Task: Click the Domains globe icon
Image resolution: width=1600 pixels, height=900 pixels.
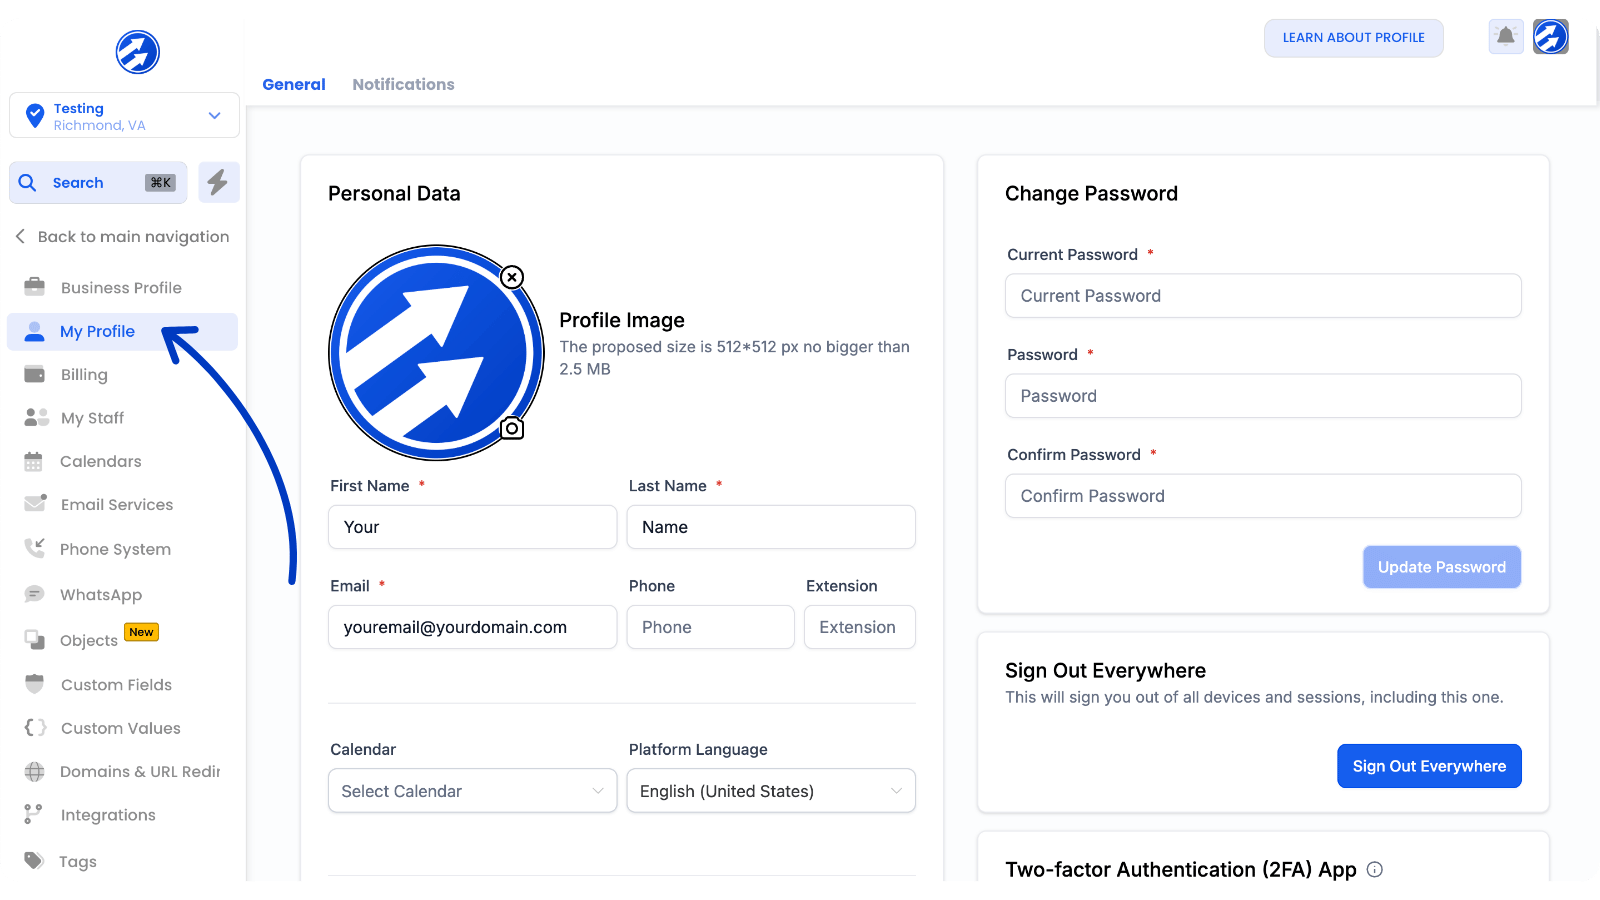Action: tap(35, 771)
